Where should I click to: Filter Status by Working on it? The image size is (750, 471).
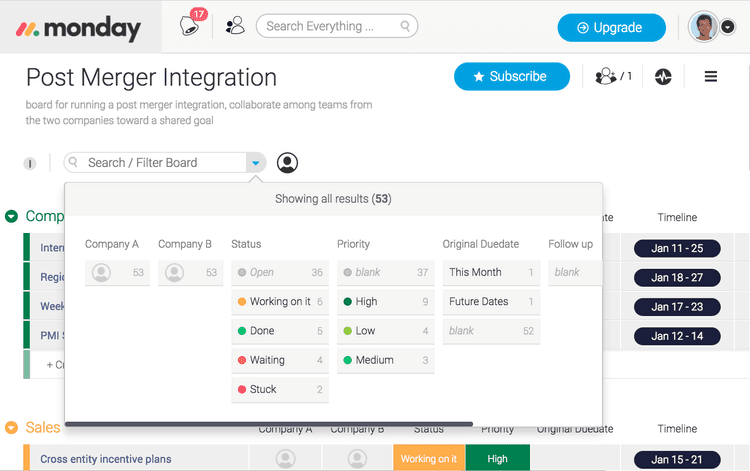[x=280, y=302]
